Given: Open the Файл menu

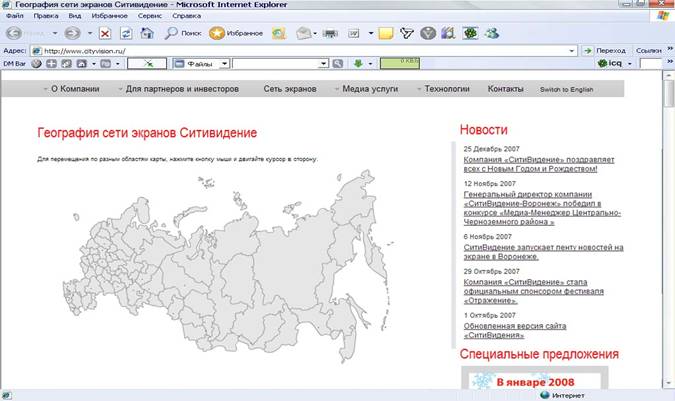Looking at the screenshot, I should [15, 15].
